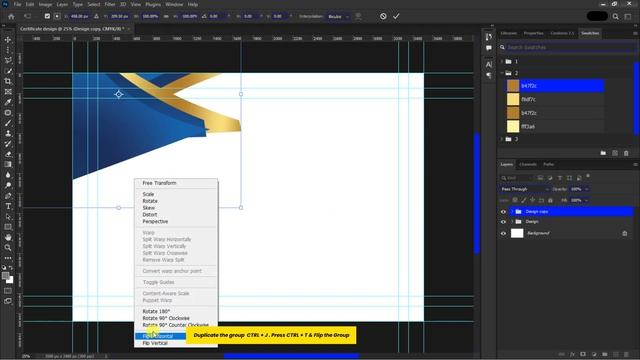Viewport: 640px width, 360px height.
Task: Expand swatch group 1
Action: [502, 62]
